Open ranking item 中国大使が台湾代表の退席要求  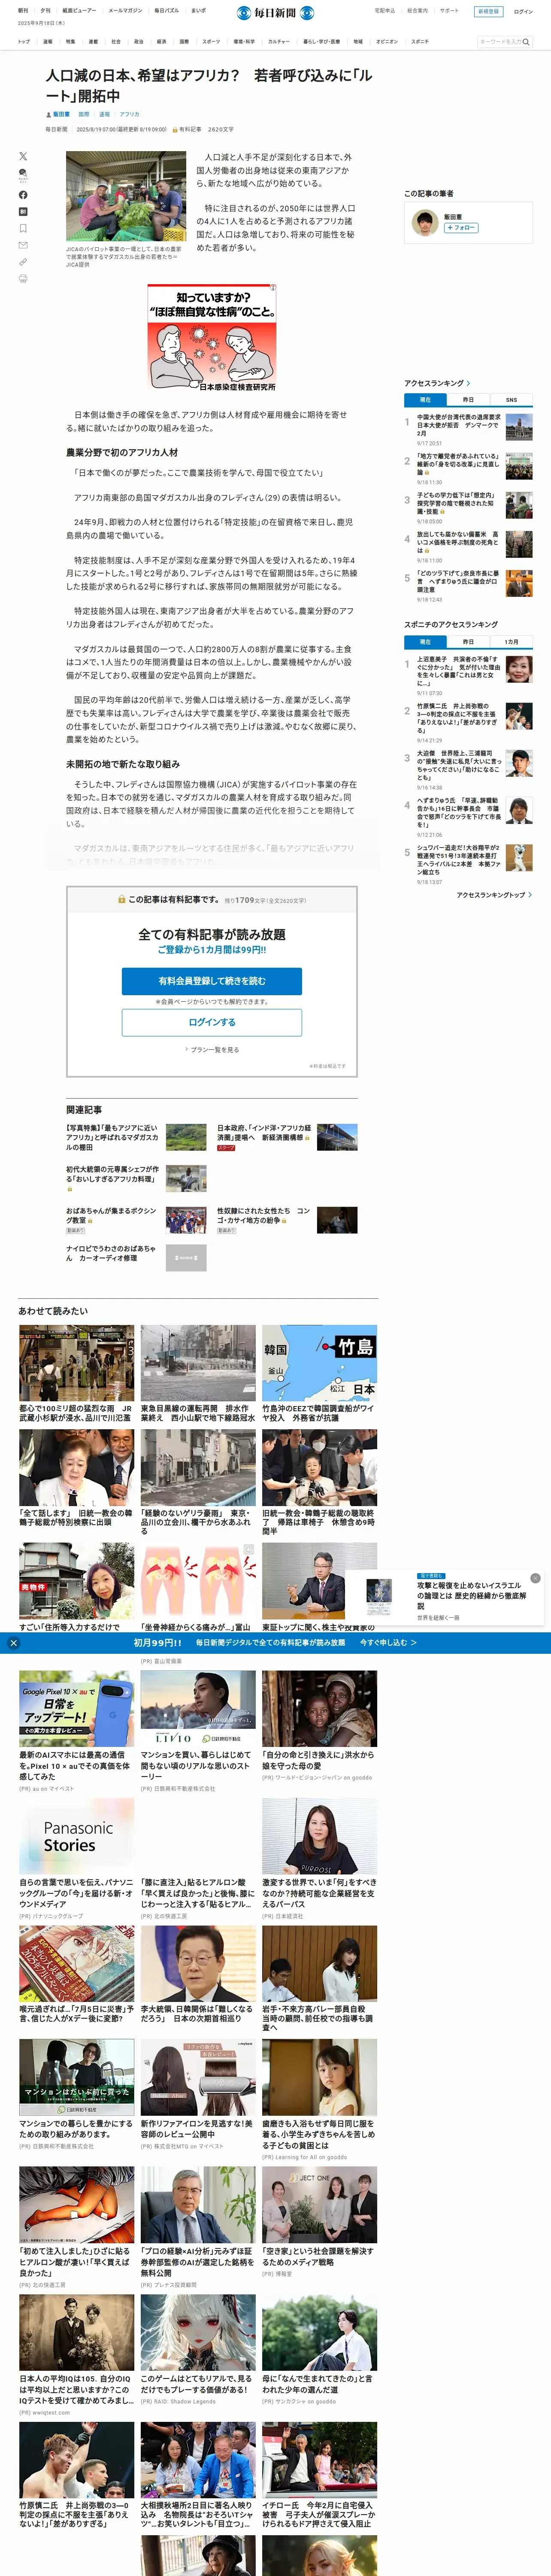tap(459, 425)
